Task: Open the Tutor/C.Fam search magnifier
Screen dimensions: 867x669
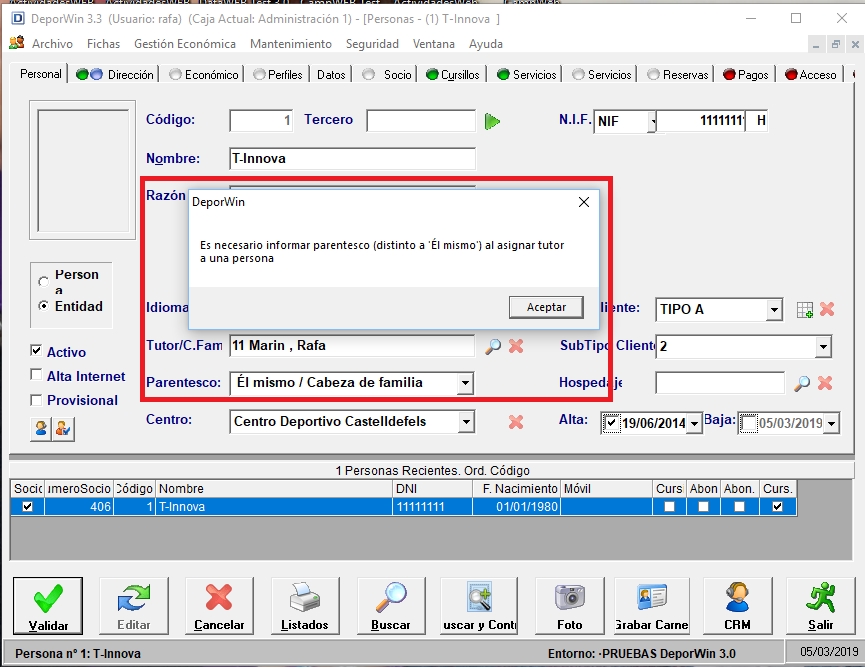Action: [x=493, y=346]
